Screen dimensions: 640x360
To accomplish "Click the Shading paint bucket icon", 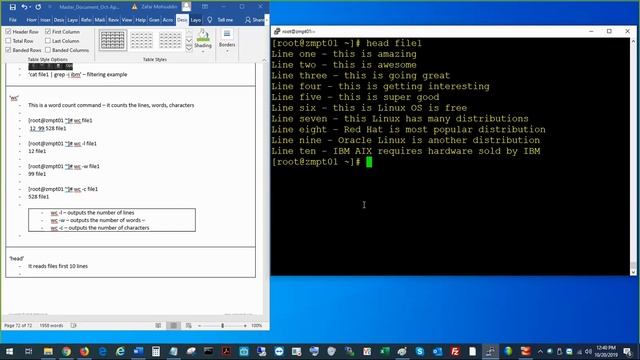I will tap(203, 35).
